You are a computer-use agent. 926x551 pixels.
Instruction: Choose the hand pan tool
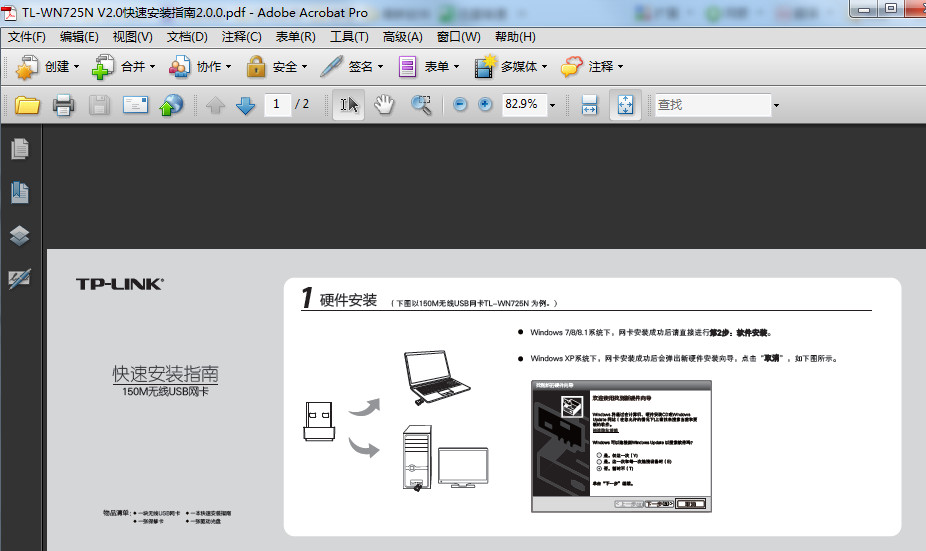click(x=384, y=105)
